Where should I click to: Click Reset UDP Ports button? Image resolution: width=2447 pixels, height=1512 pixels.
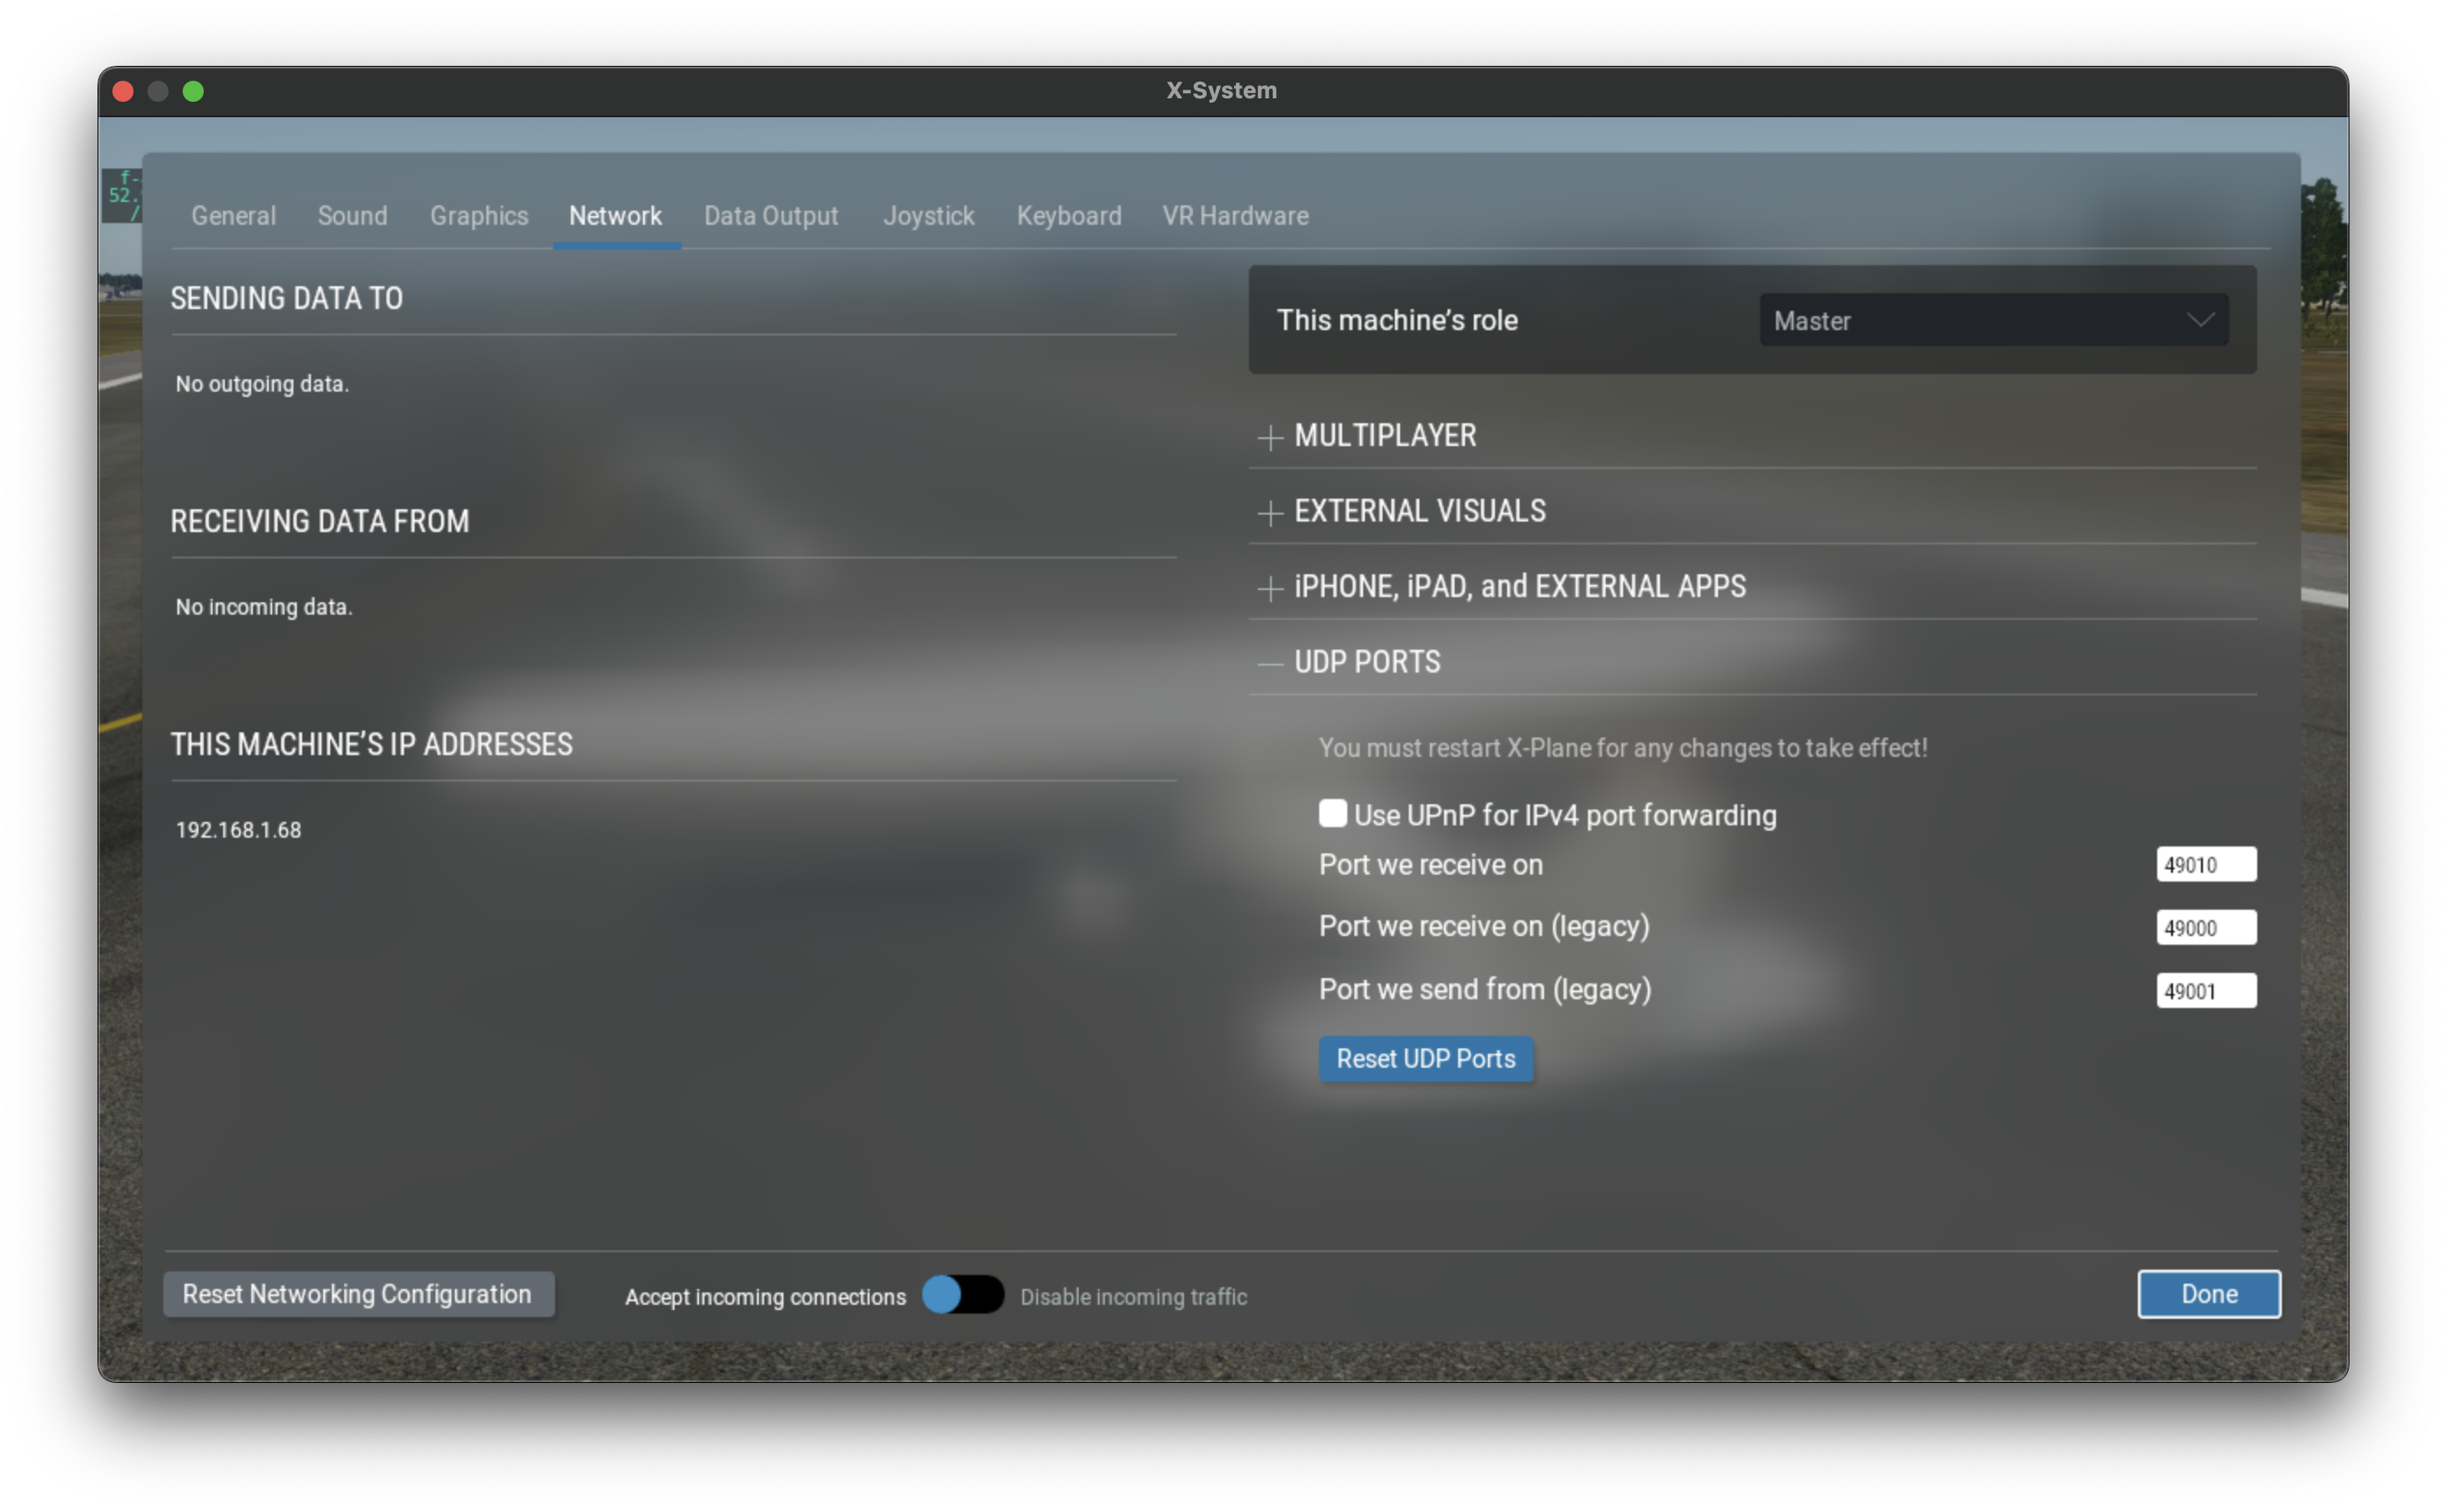[1425, 1058]
